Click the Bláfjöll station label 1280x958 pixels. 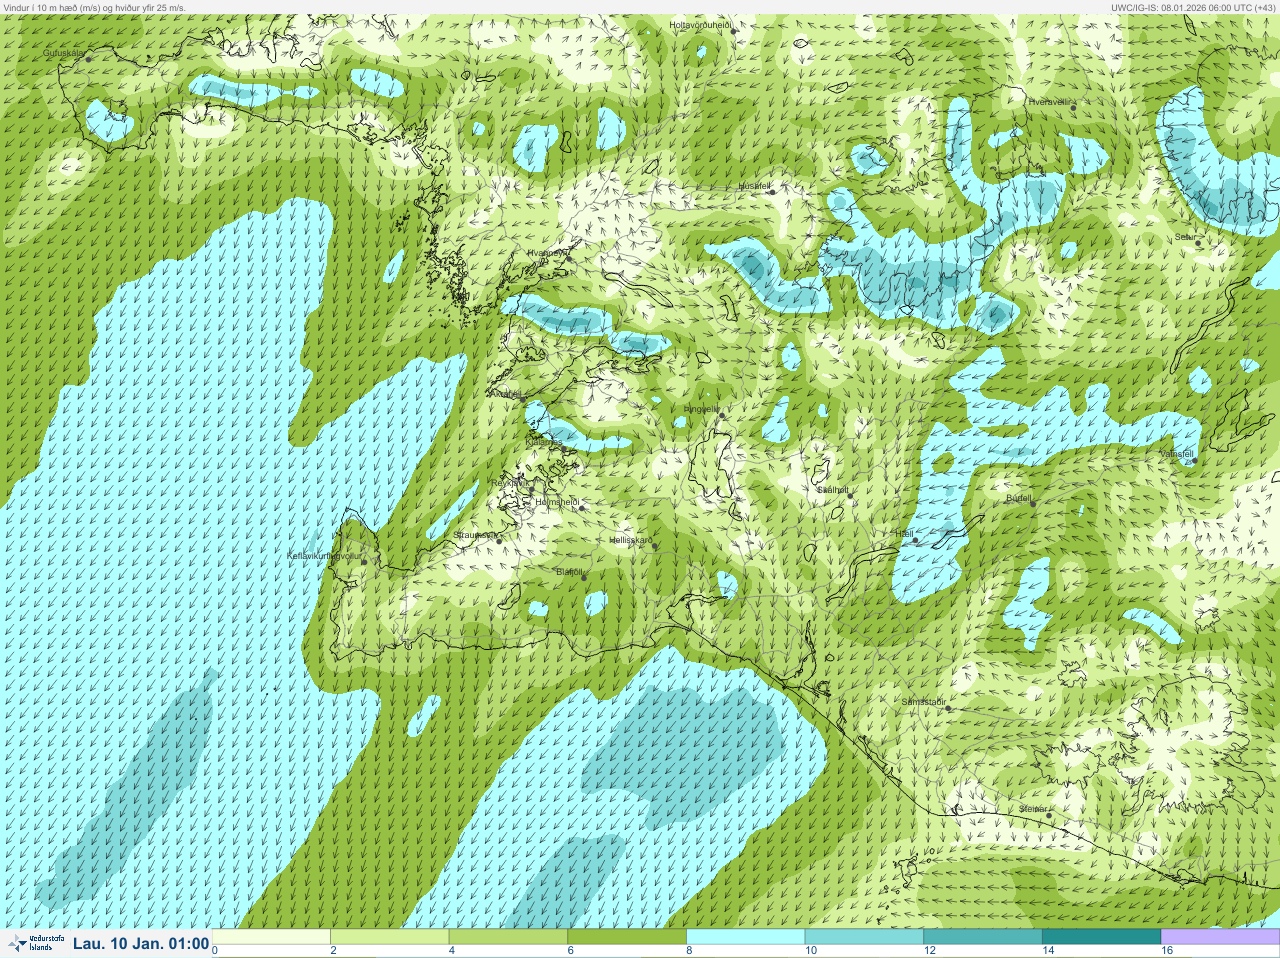(x=569, y=572)
